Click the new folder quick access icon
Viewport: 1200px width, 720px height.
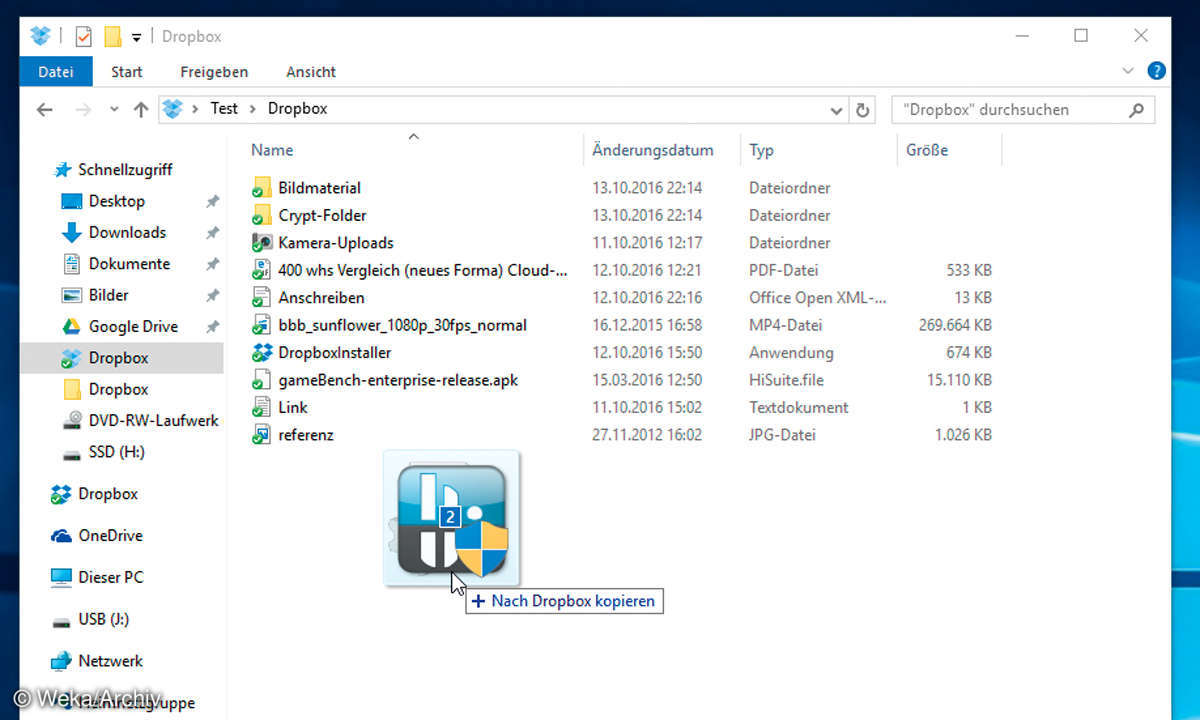(x=113, y=36)
